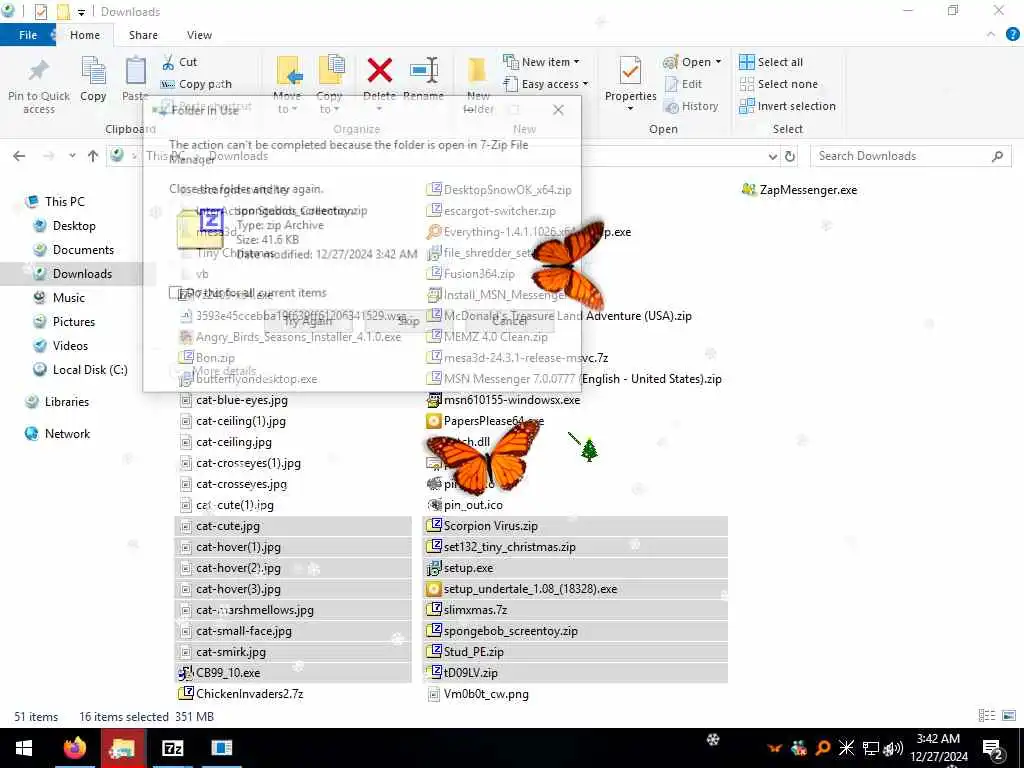Select Desktop in the navigation pane
This screenshot has height=768, width=1024.
pyautogui.click(x=74, y=226)
